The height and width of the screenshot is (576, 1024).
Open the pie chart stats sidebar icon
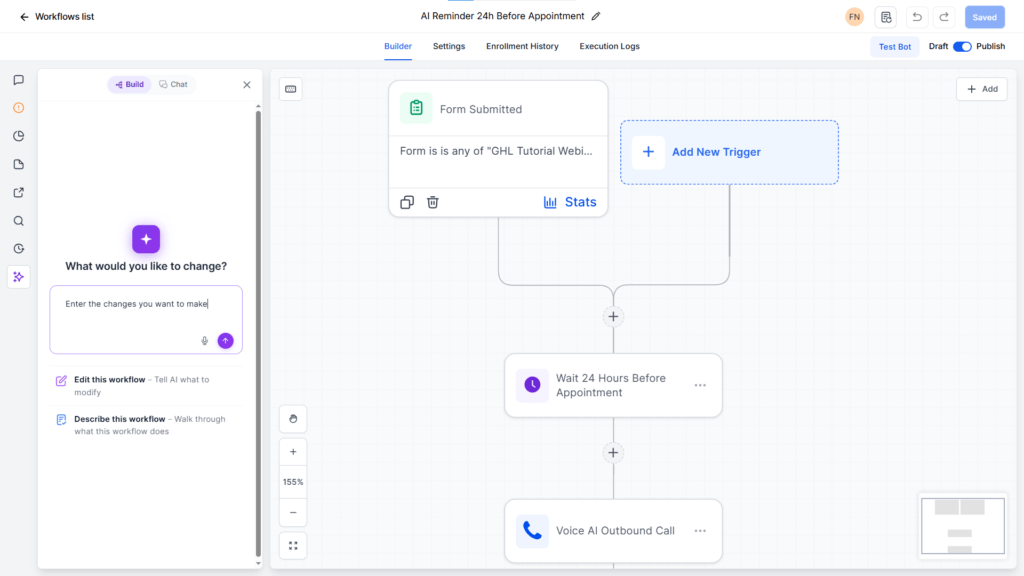click(18, 136)
